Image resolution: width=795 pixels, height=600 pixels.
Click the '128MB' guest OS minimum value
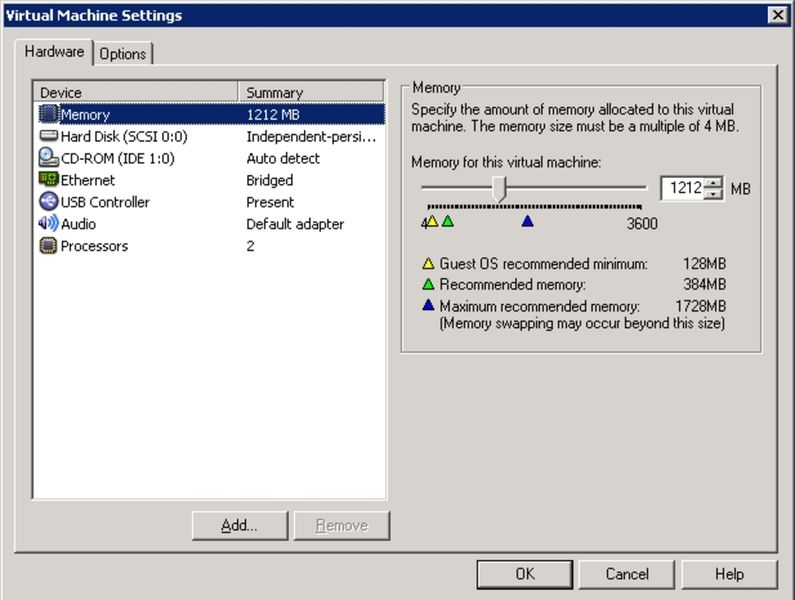pyautogui.click(x=704, y=263)
